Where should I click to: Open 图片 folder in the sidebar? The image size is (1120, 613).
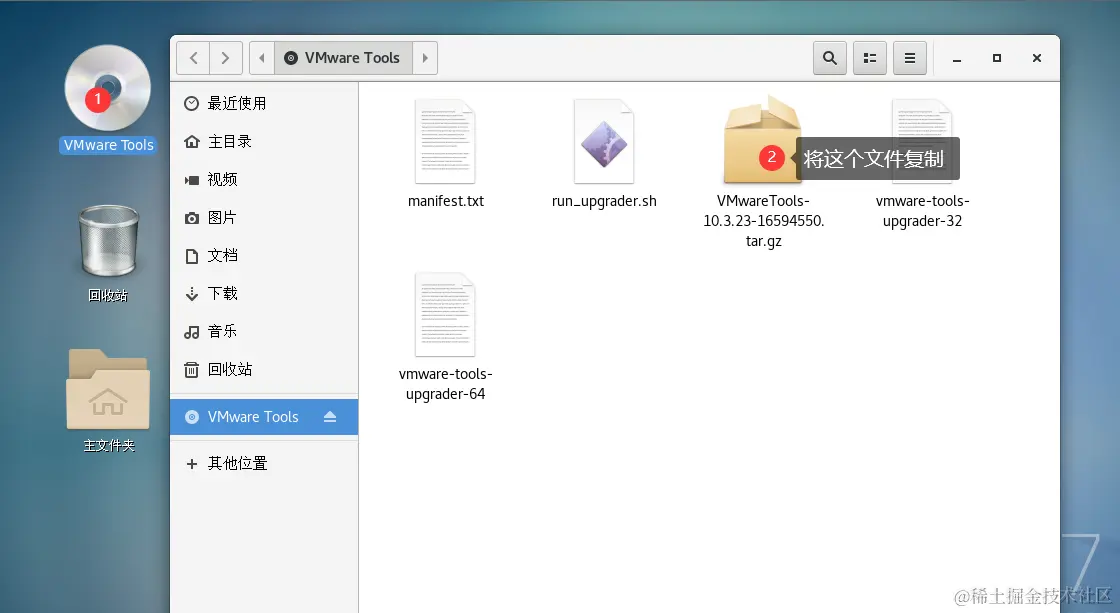coord(264,217)
